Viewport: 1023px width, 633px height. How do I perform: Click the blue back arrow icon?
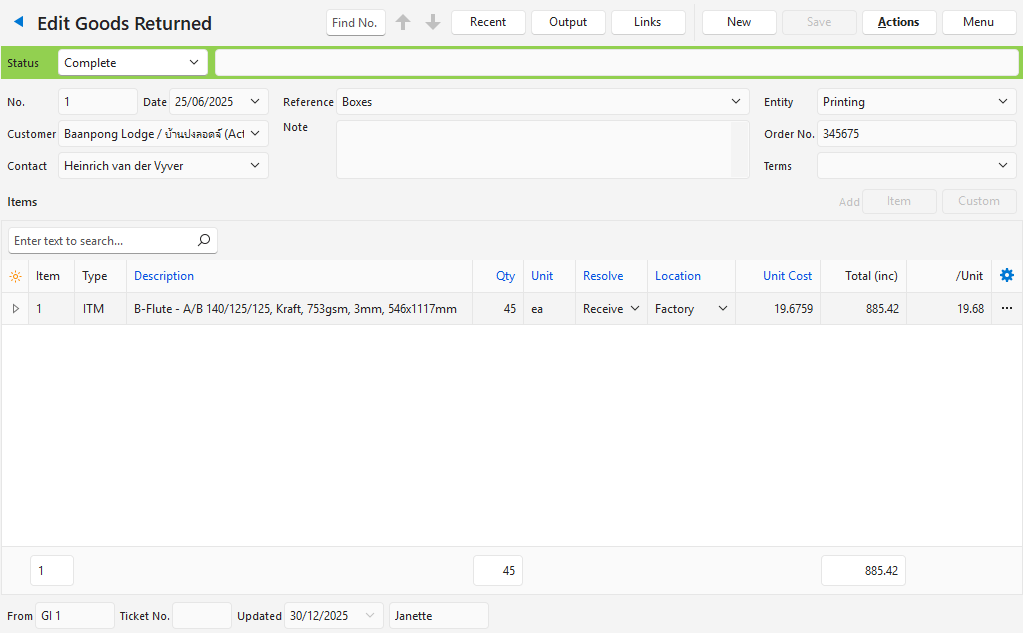pyautogui.click(x=18, y=22)
